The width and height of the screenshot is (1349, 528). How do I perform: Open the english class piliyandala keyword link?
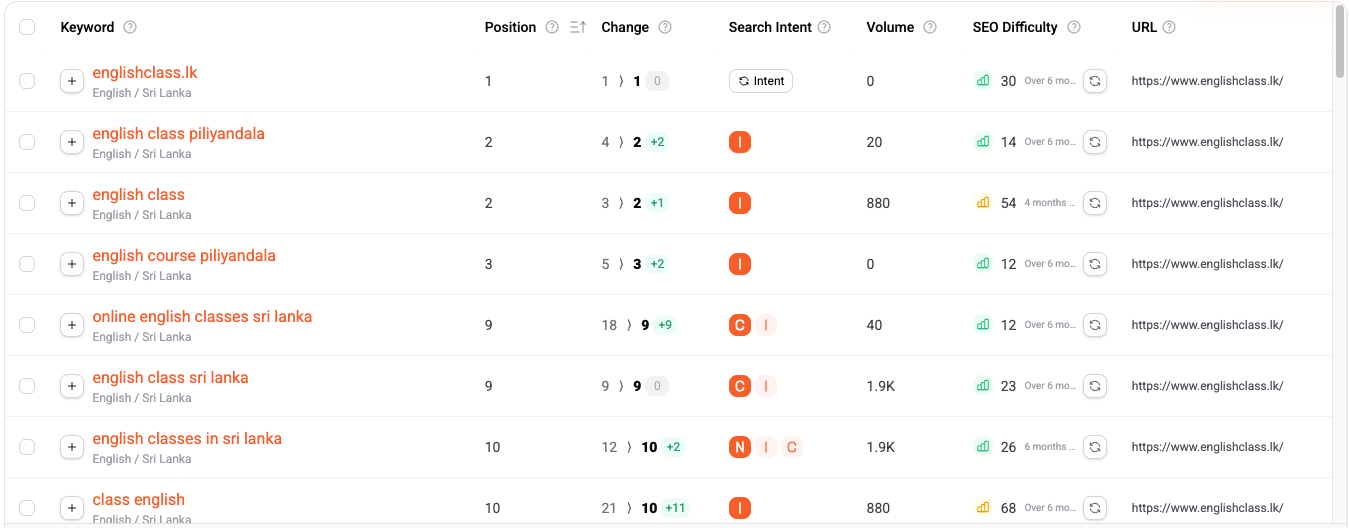(178, 134)
